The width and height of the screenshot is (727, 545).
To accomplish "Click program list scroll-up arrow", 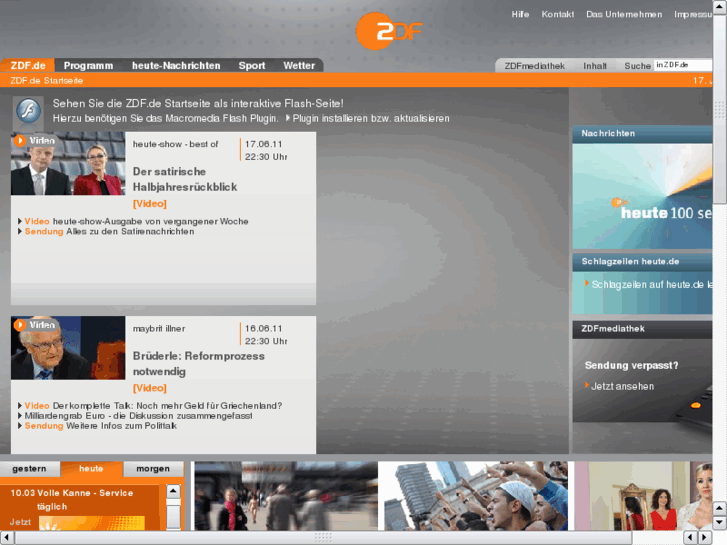I will coord(173,491).
